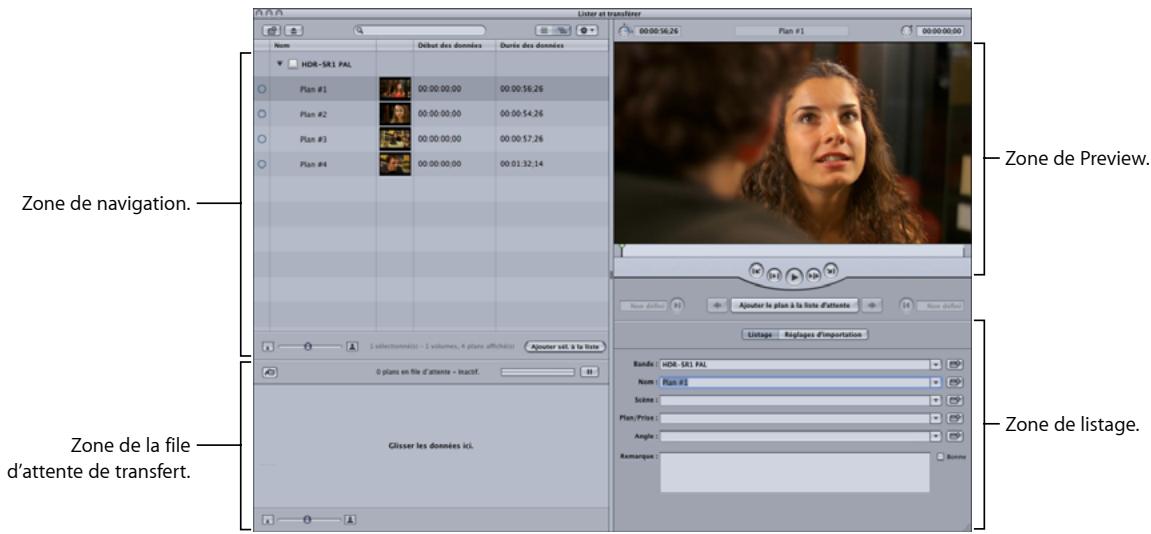Adjust the navigation zone thumbnail size slider
Screen dimensions: 1151x534
click(x=308, y=347)
